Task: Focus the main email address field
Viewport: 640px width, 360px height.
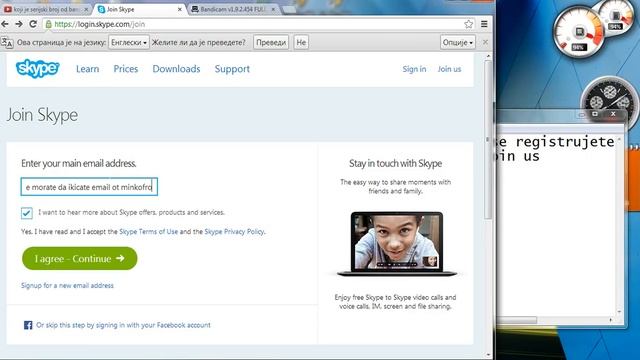Action: pos(89,187)
